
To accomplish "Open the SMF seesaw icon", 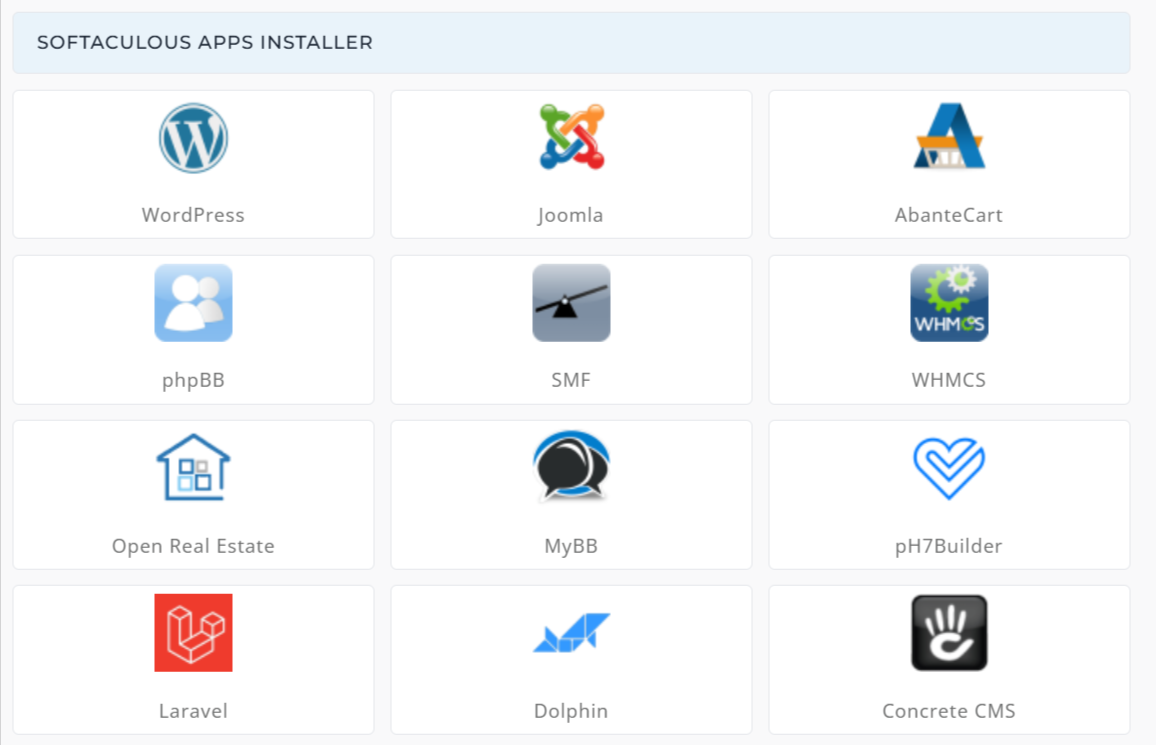I will [x=571, y=303].
